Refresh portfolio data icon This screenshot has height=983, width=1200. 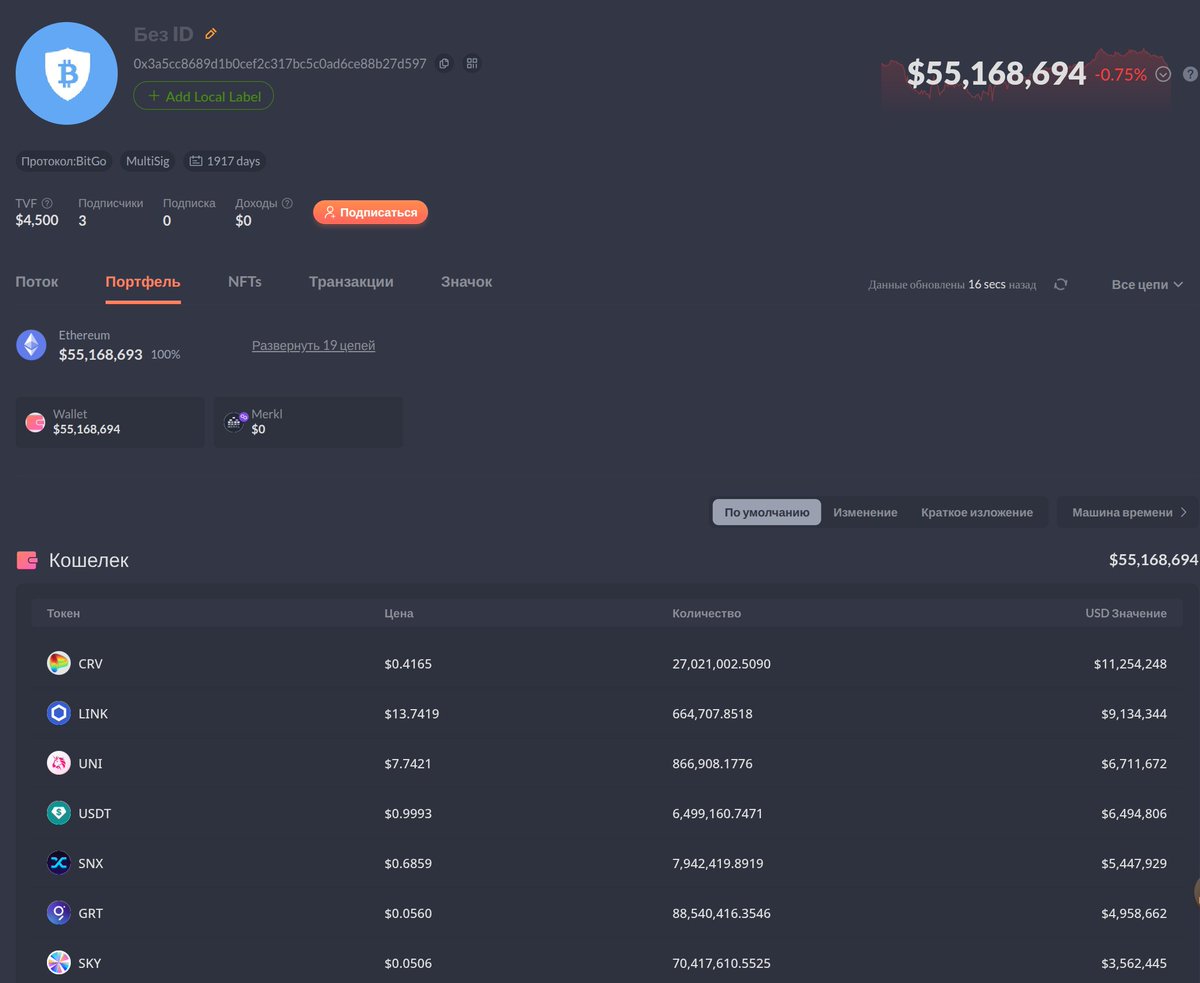point(1061,284)
